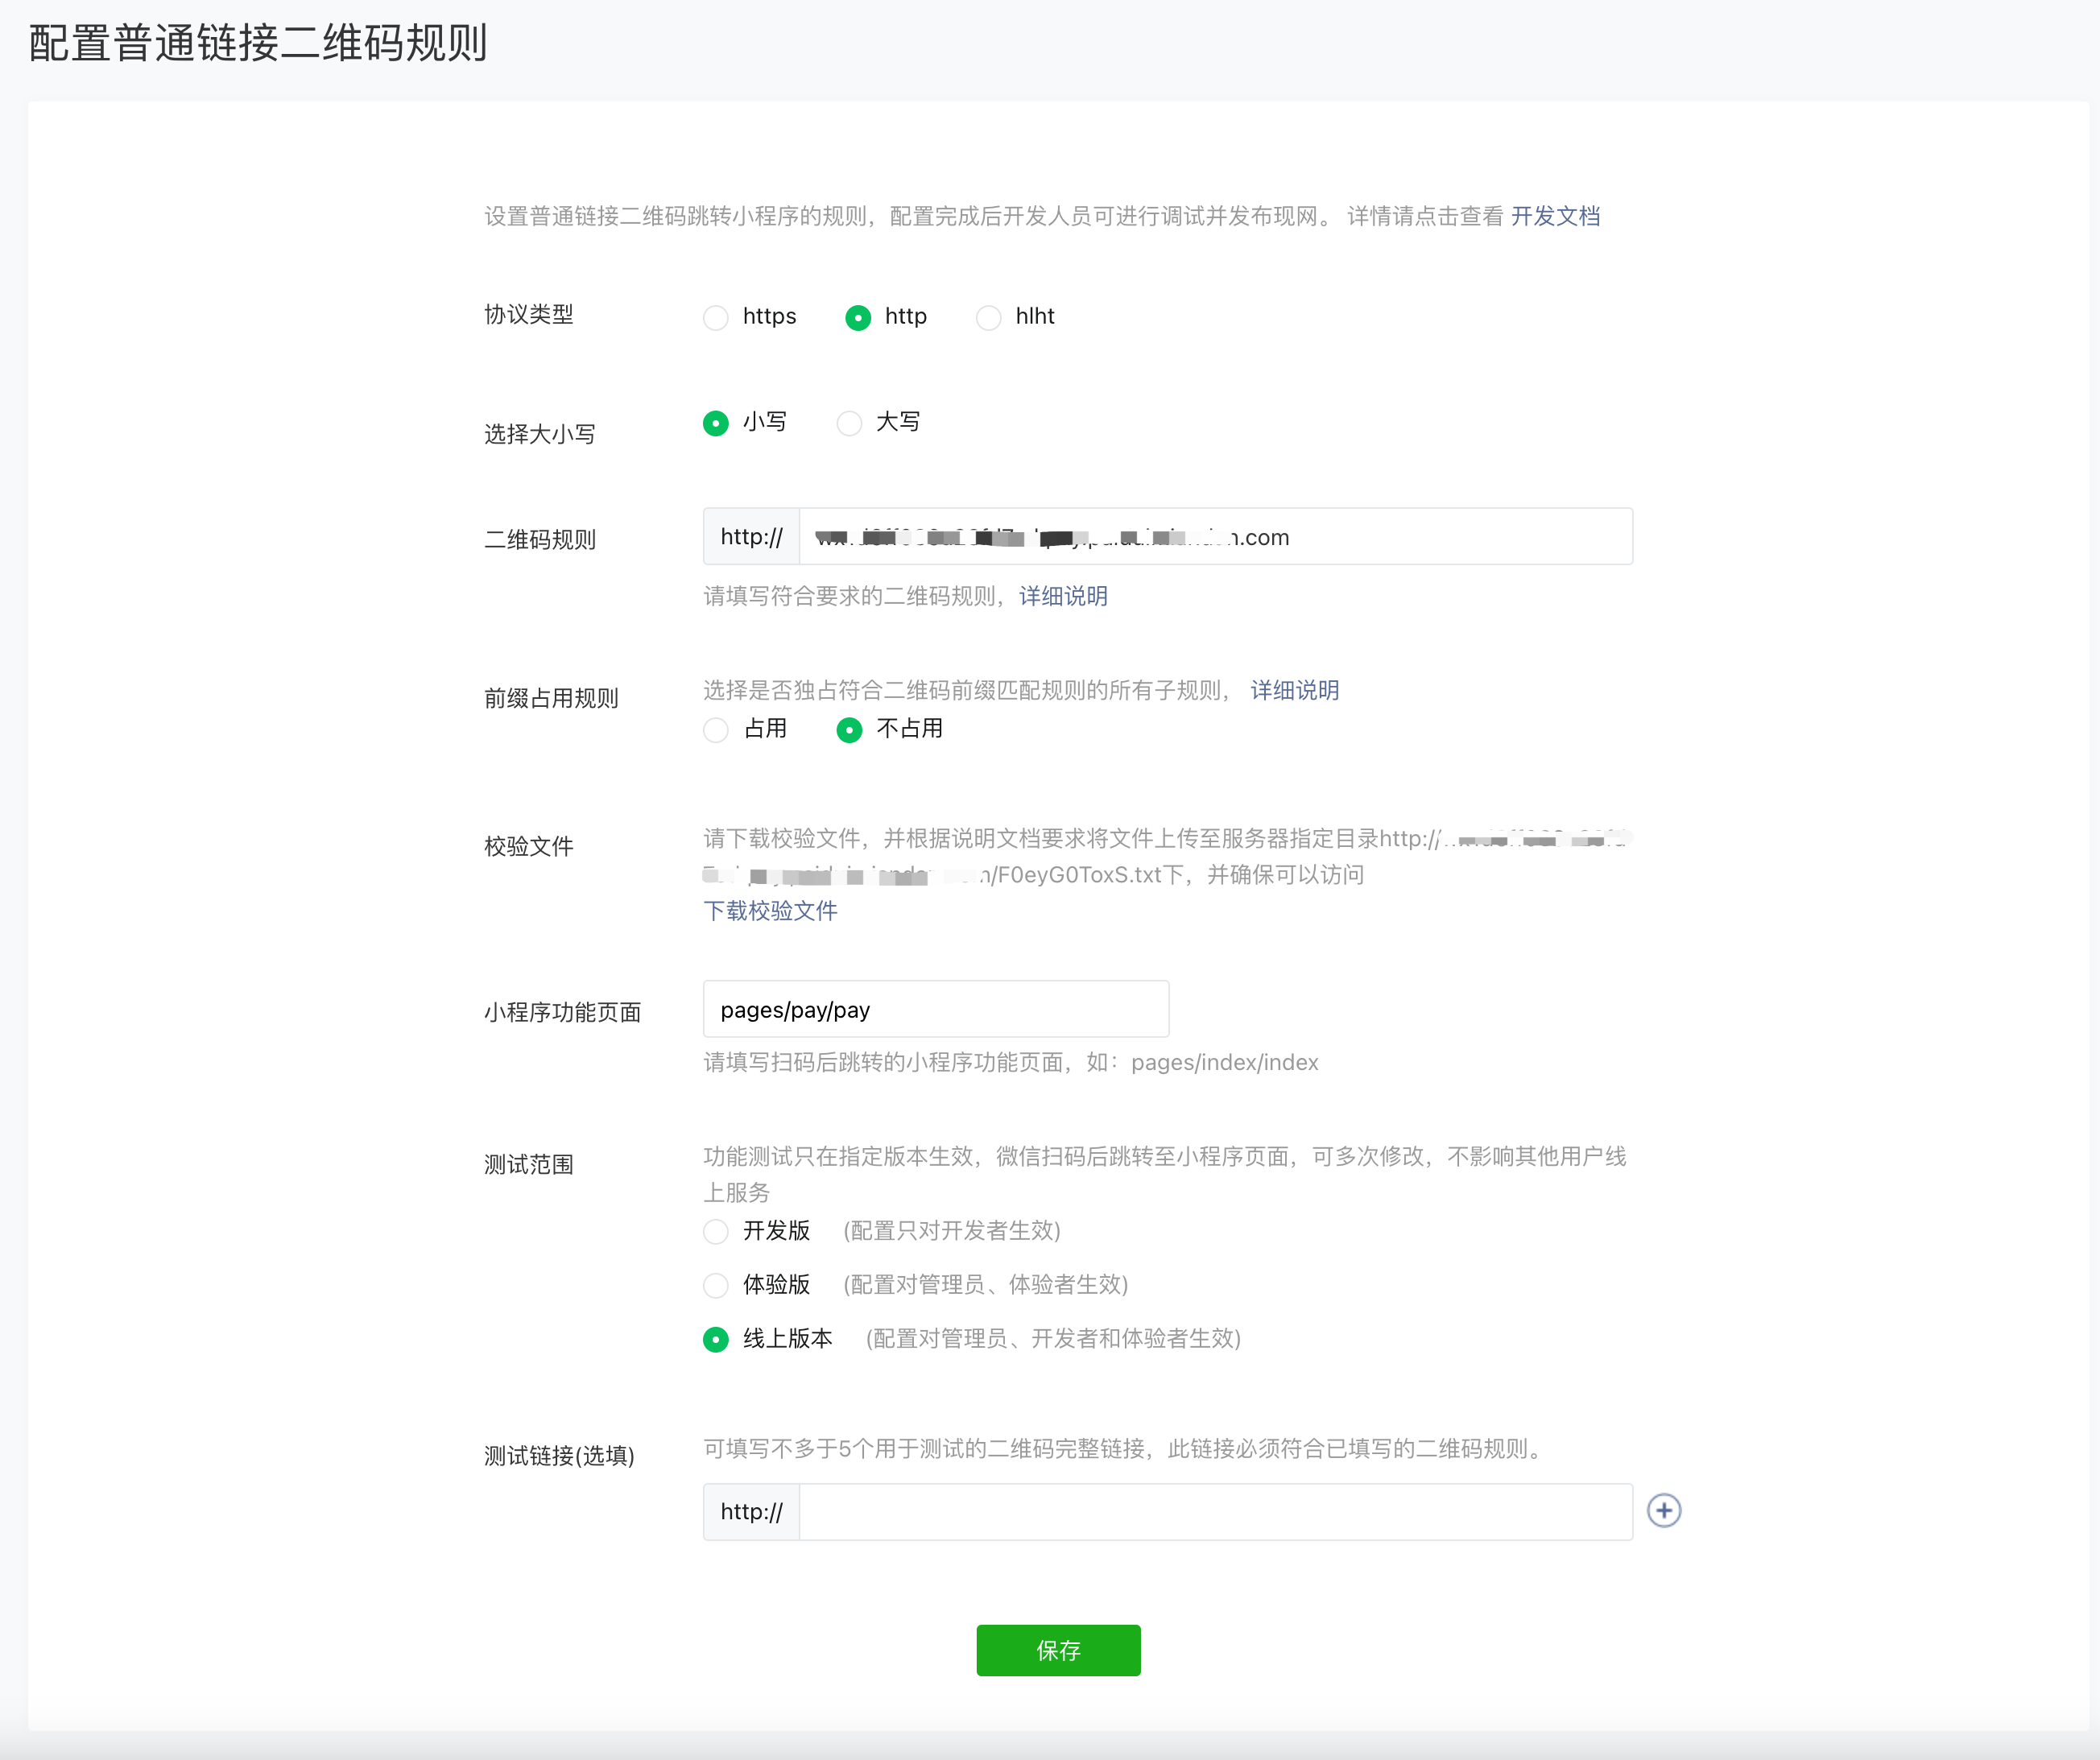Select 线上版本 test scope

tap(716, 1339)
